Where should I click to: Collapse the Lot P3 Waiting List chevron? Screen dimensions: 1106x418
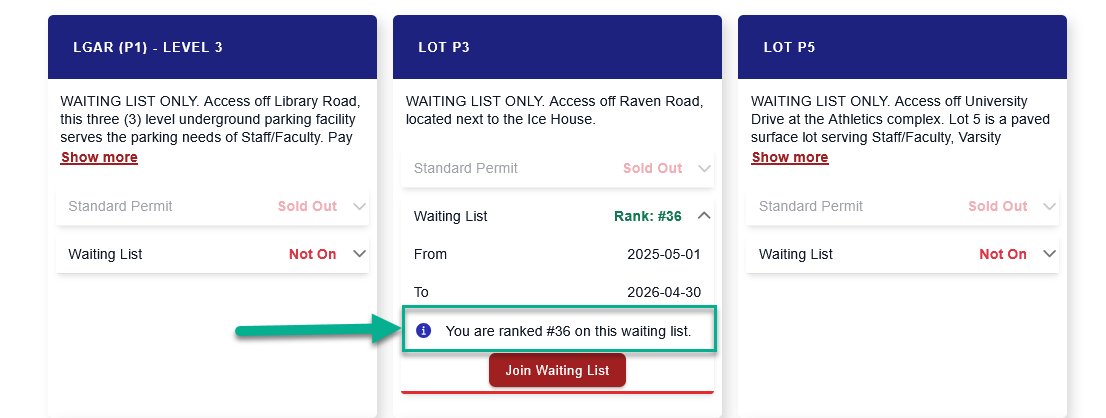703,216
